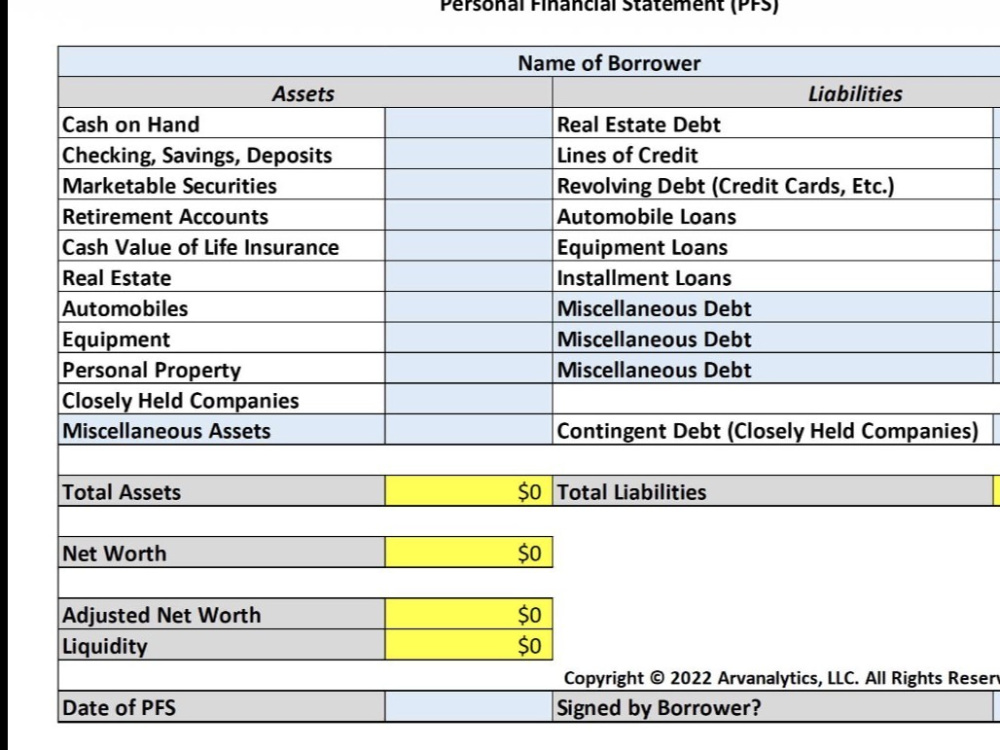Select the Installment Loans label
The image size is (1000, 750).
644,277
